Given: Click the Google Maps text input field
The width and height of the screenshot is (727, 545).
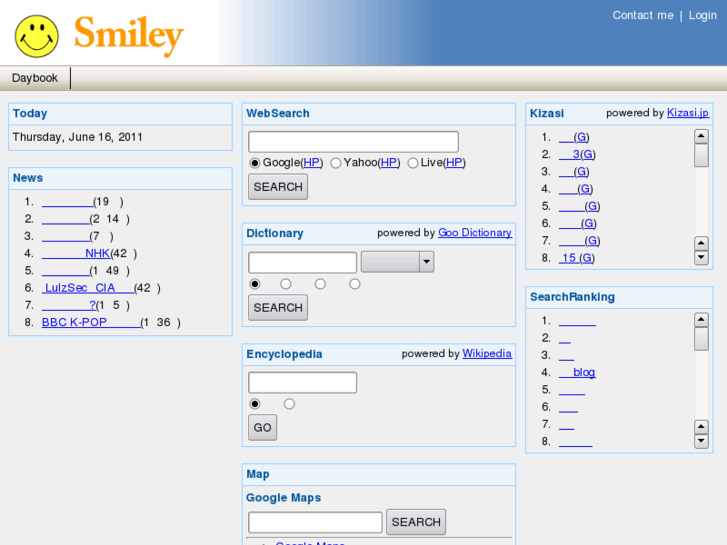Looking at the screenshot, I should tap(315, 522).
